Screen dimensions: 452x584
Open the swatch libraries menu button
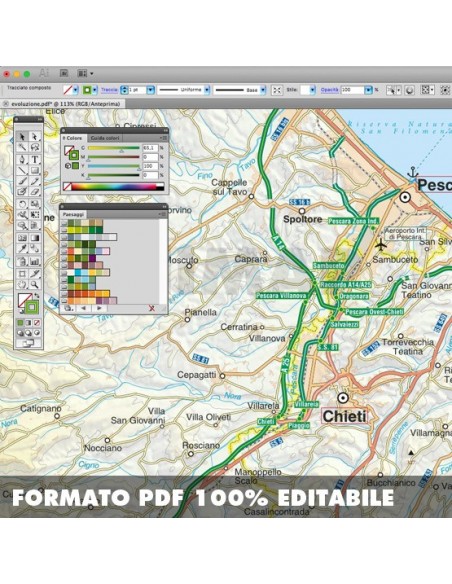pos(68,308)
